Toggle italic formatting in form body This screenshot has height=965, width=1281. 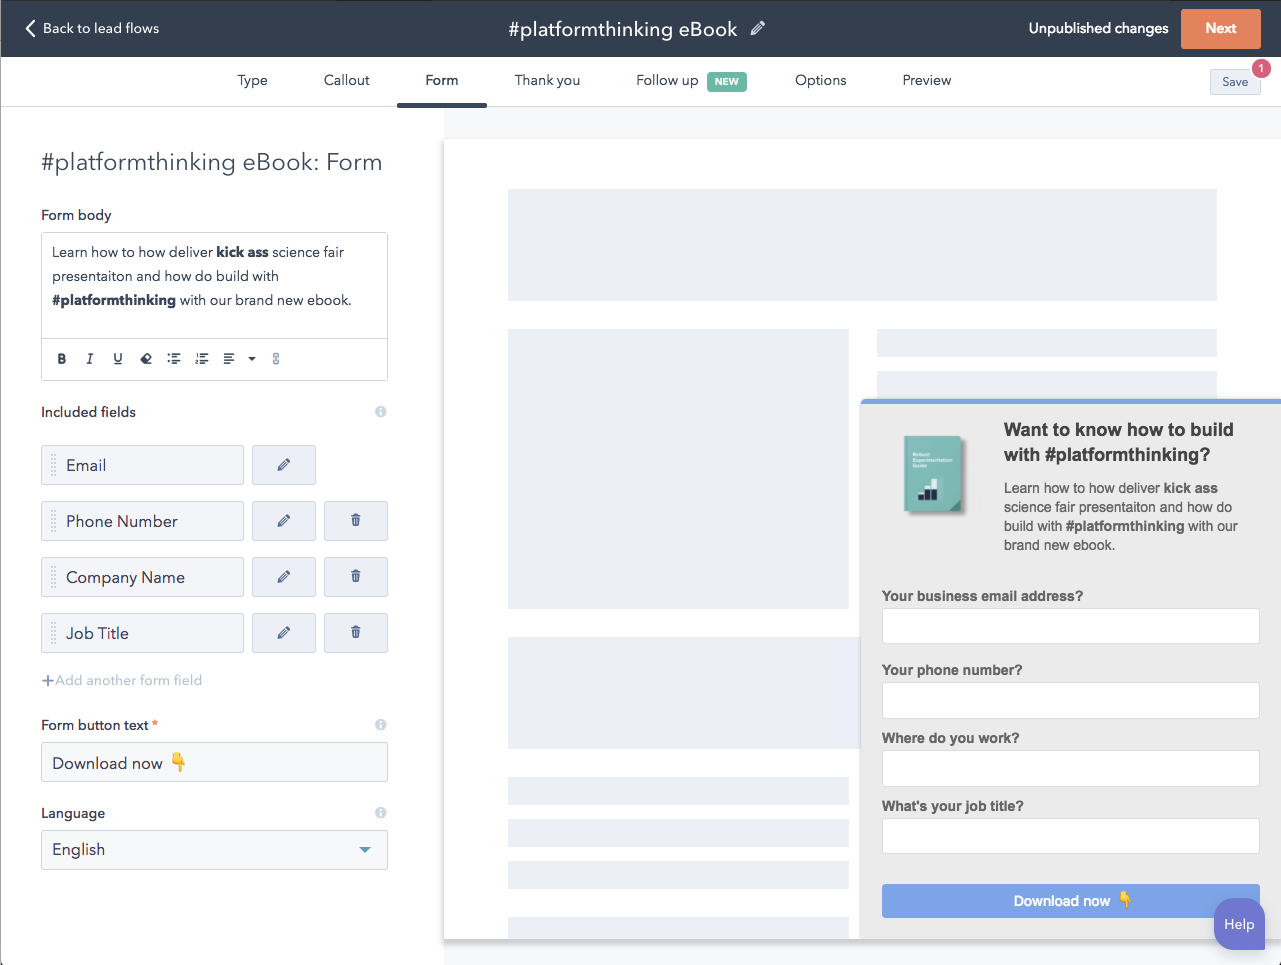click(x=90, y=359)
